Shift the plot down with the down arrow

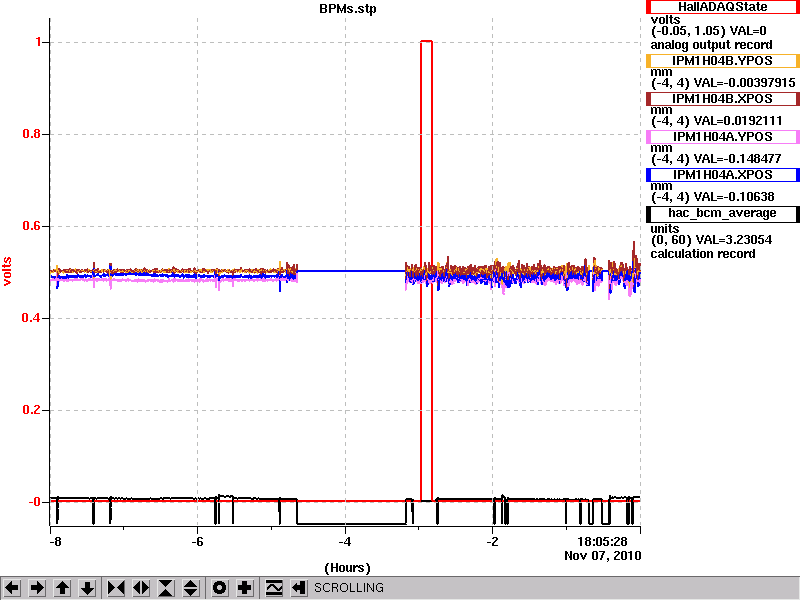click(x=87, y=588)
